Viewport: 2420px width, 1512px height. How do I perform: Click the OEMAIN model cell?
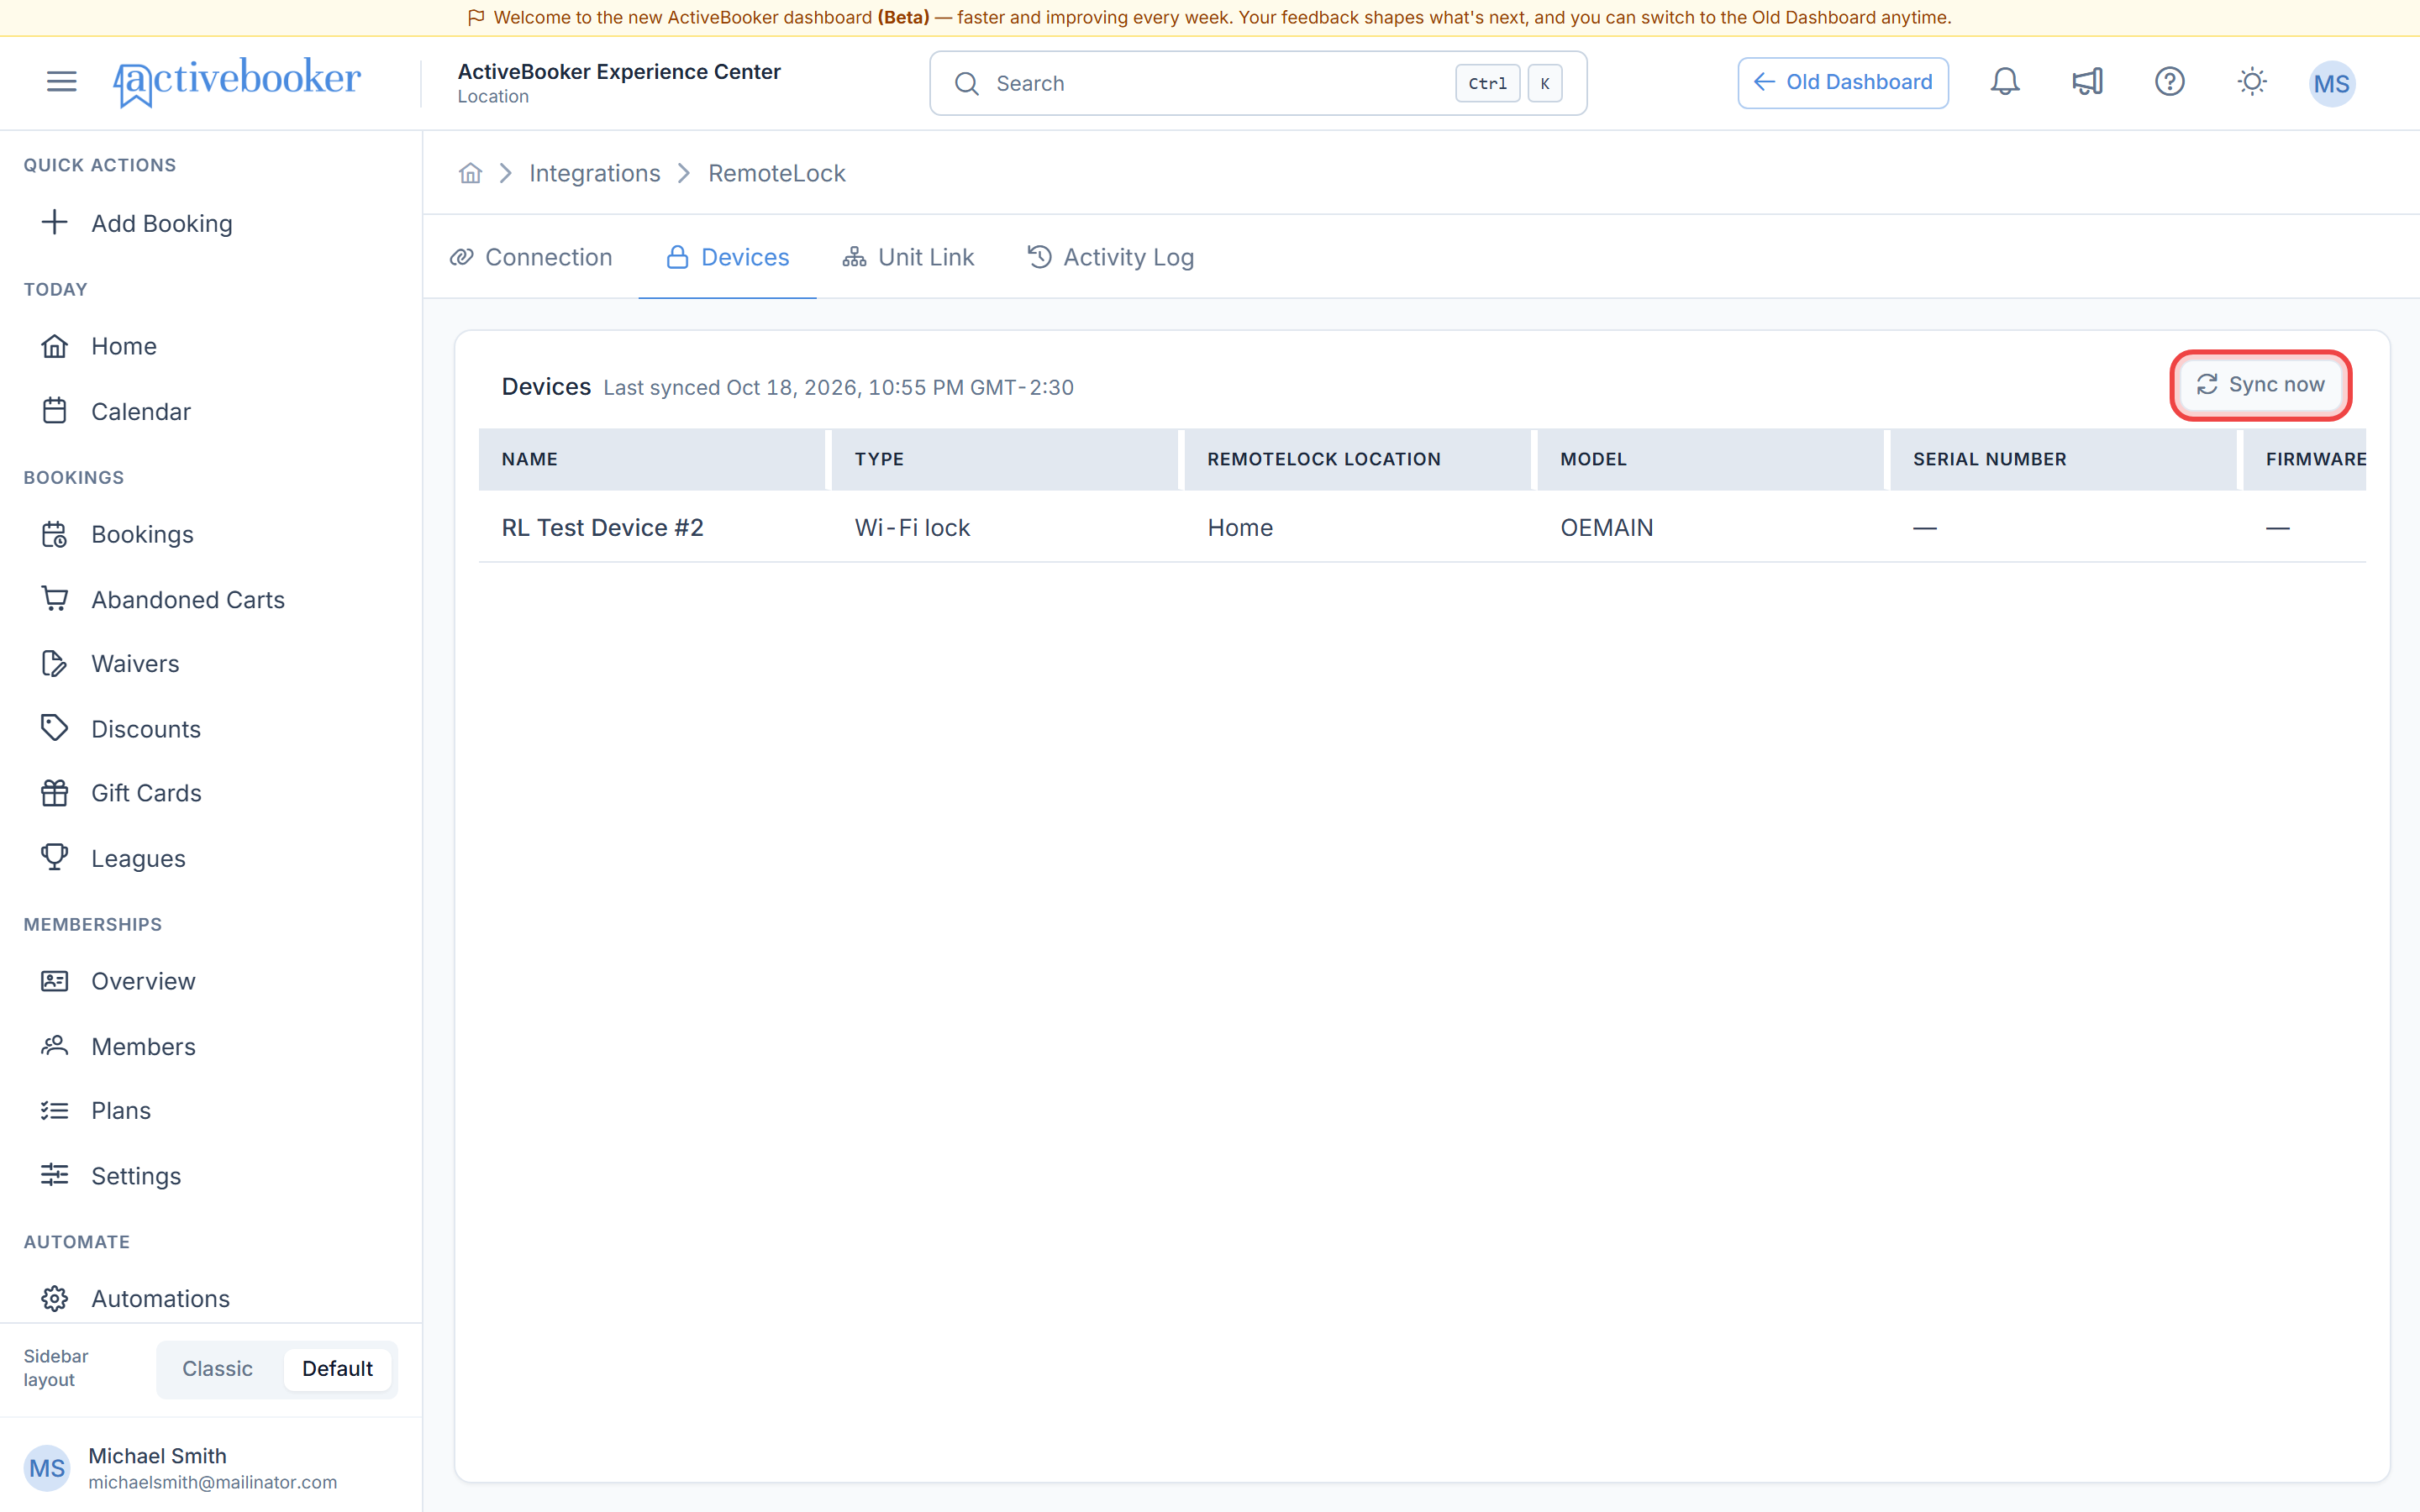[1606, 527]
